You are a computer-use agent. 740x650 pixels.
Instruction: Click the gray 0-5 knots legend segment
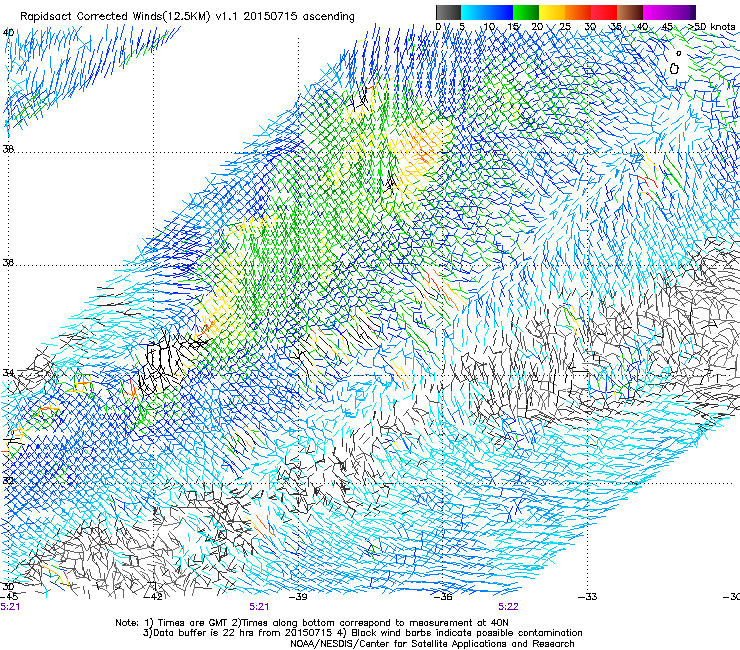[448, 12]
